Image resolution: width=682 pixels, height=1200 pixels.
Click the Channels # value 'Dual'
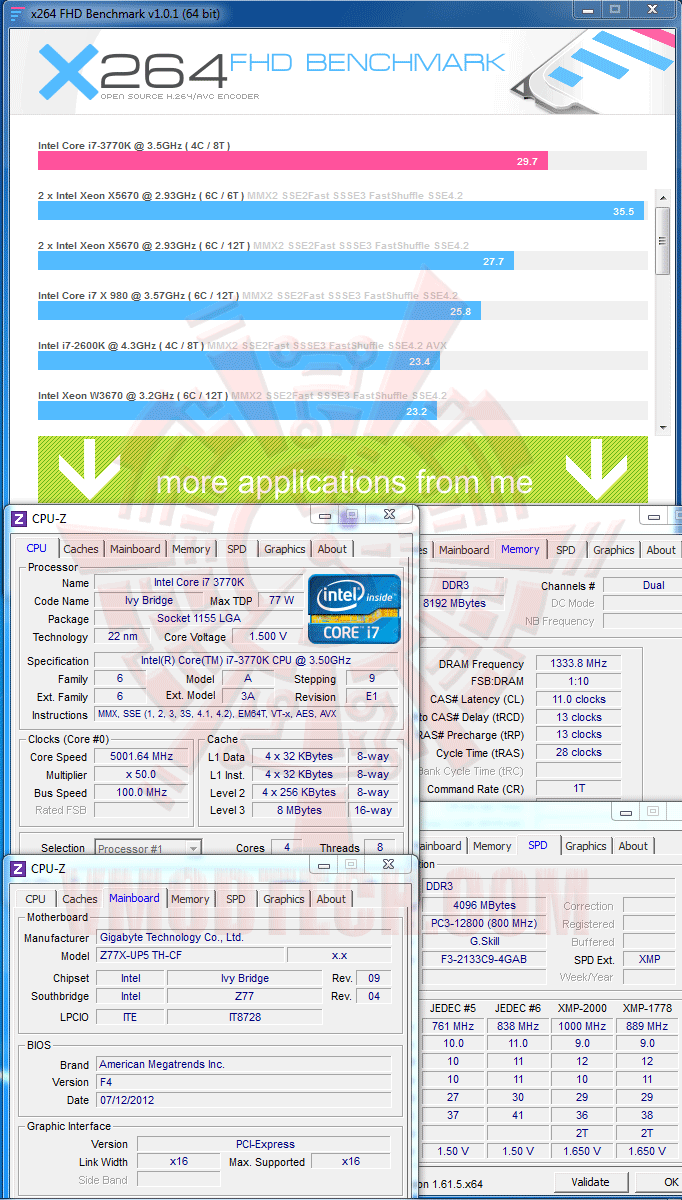click(x=642, y=585)
